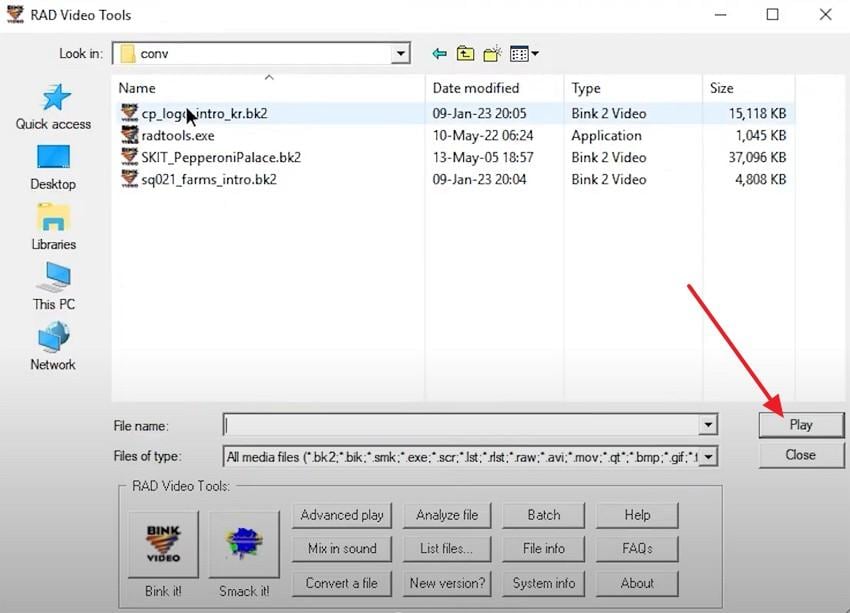The height and width of the screenshot is (613, 850).
Task: Maximize the RAD Video Tools window
Action: tap(772, 15)
